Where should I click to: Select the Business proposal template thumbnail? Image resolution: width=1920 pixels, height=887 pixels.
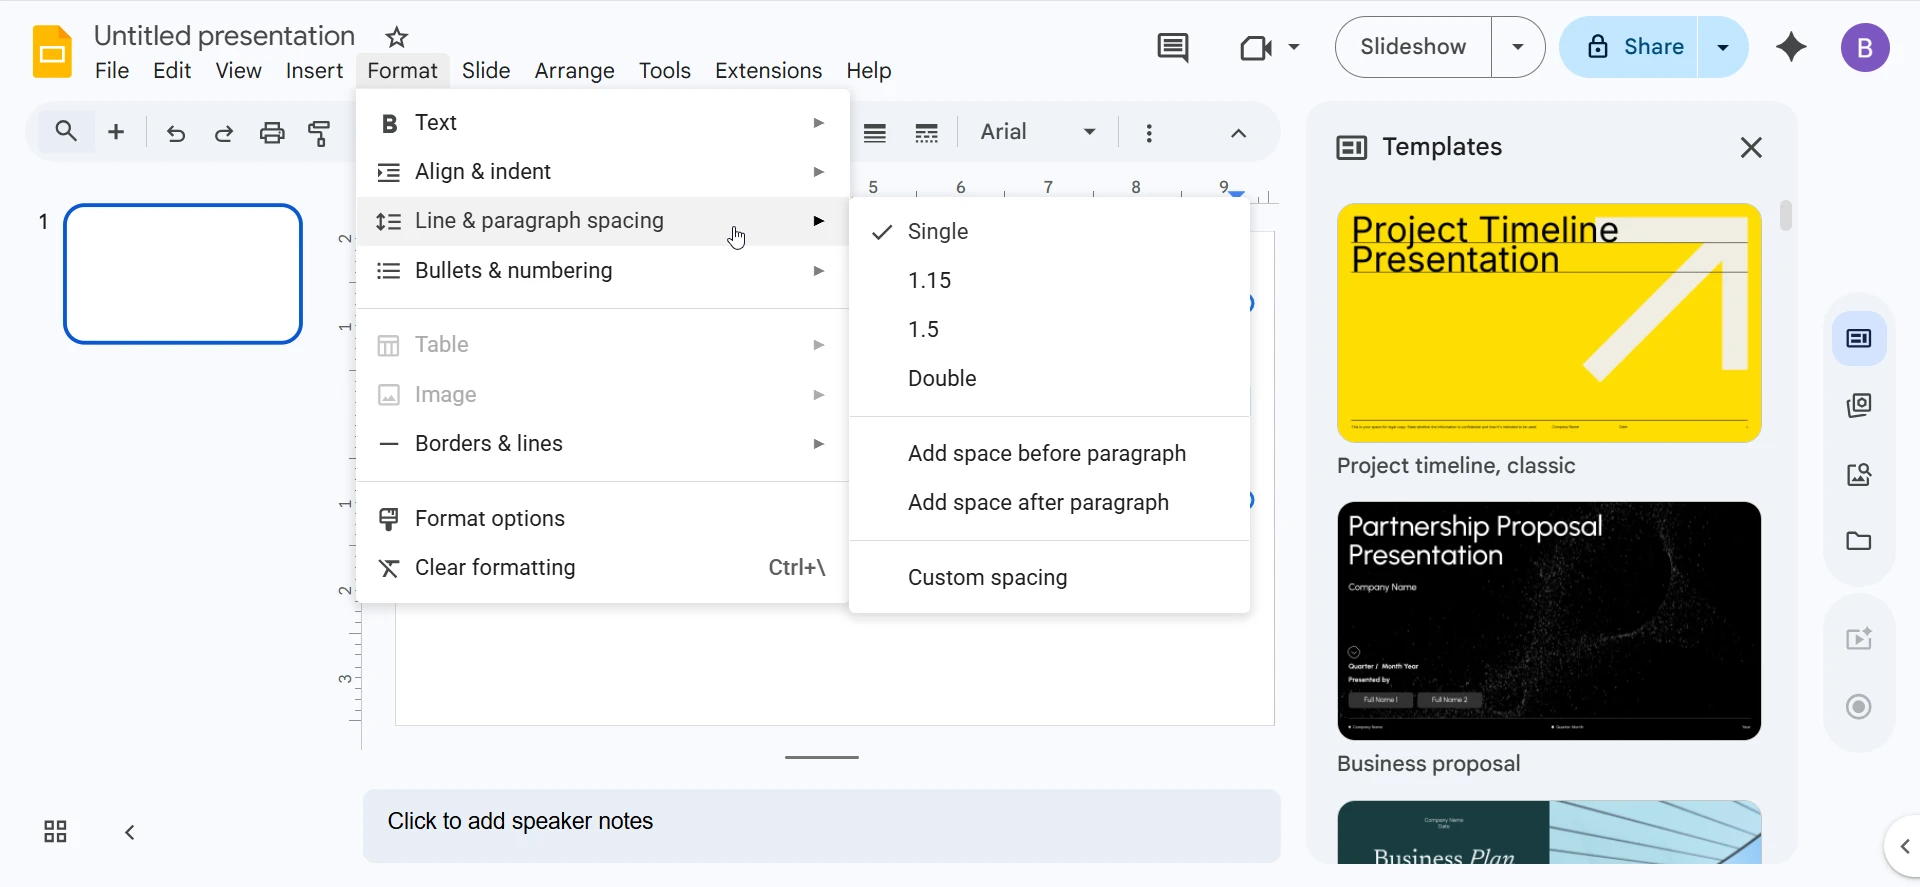pos(1548,621)
